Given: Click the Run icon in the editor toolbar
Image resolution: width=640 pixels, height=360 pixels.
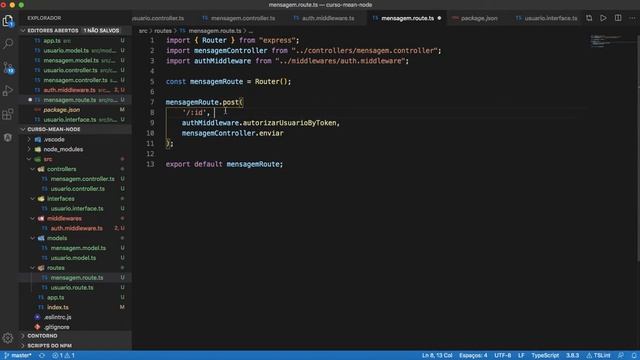Looking at the screenshot, I should tap(603, 18).
